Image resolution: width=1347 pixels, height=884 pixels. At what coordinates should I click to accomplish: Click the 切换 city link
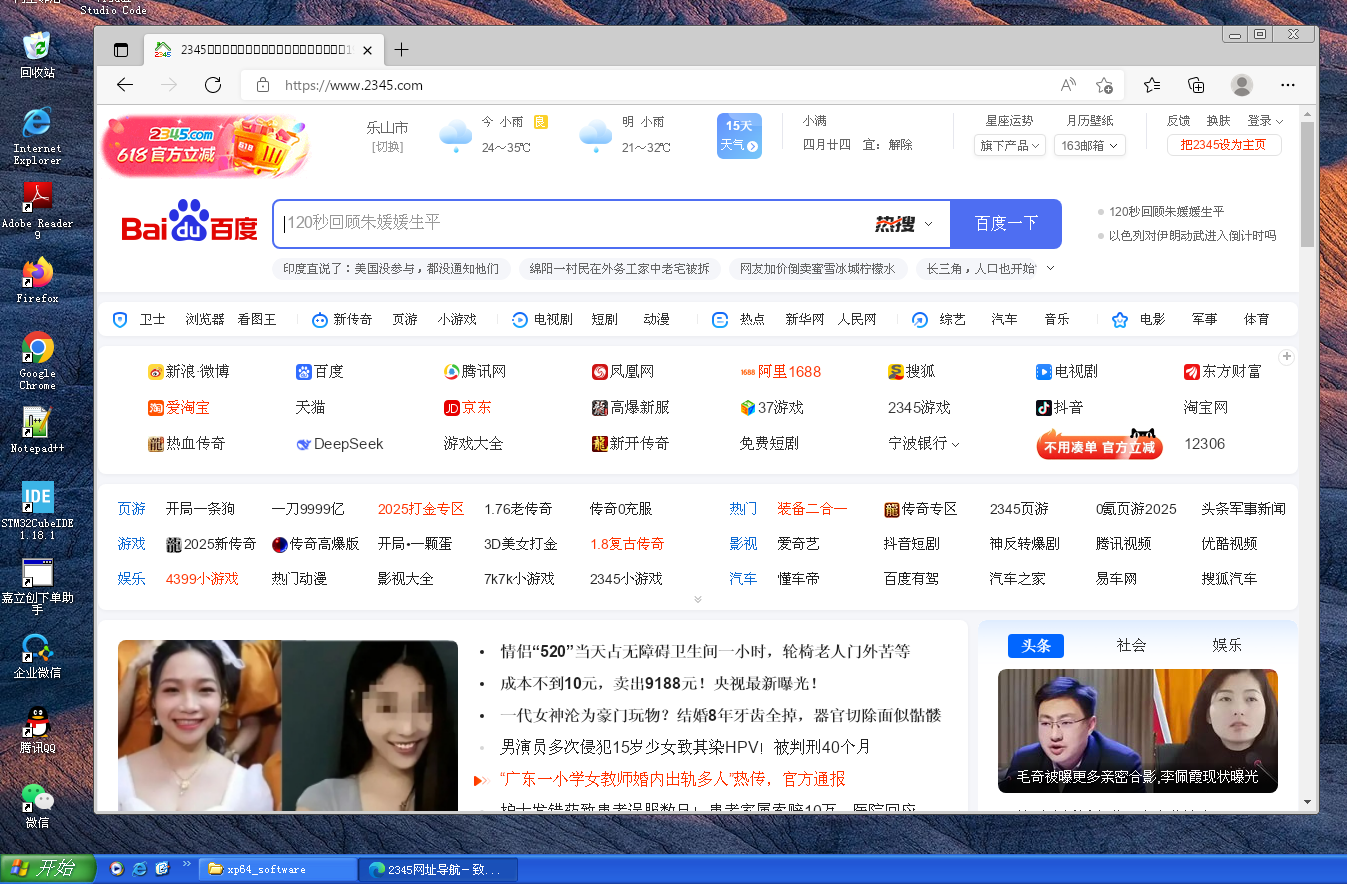pos(387,147)
